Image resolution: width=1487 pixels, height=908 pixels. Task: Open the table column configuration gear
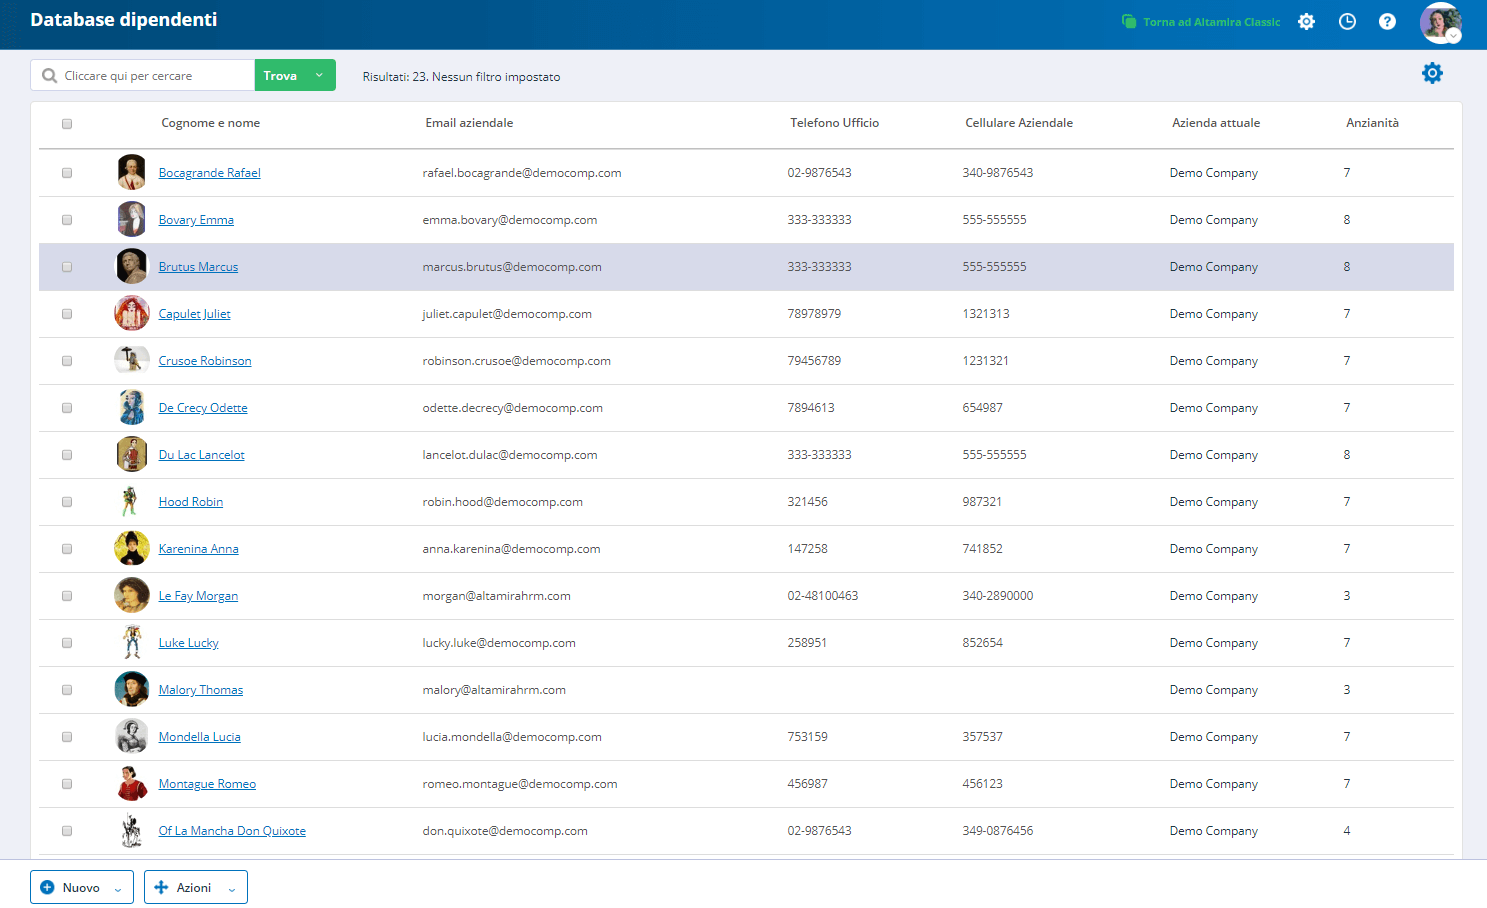(1433, 72)
